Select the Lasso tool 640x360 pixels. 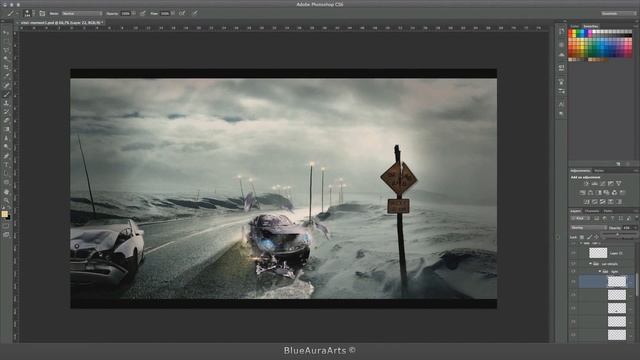click(x=6, y=50)
